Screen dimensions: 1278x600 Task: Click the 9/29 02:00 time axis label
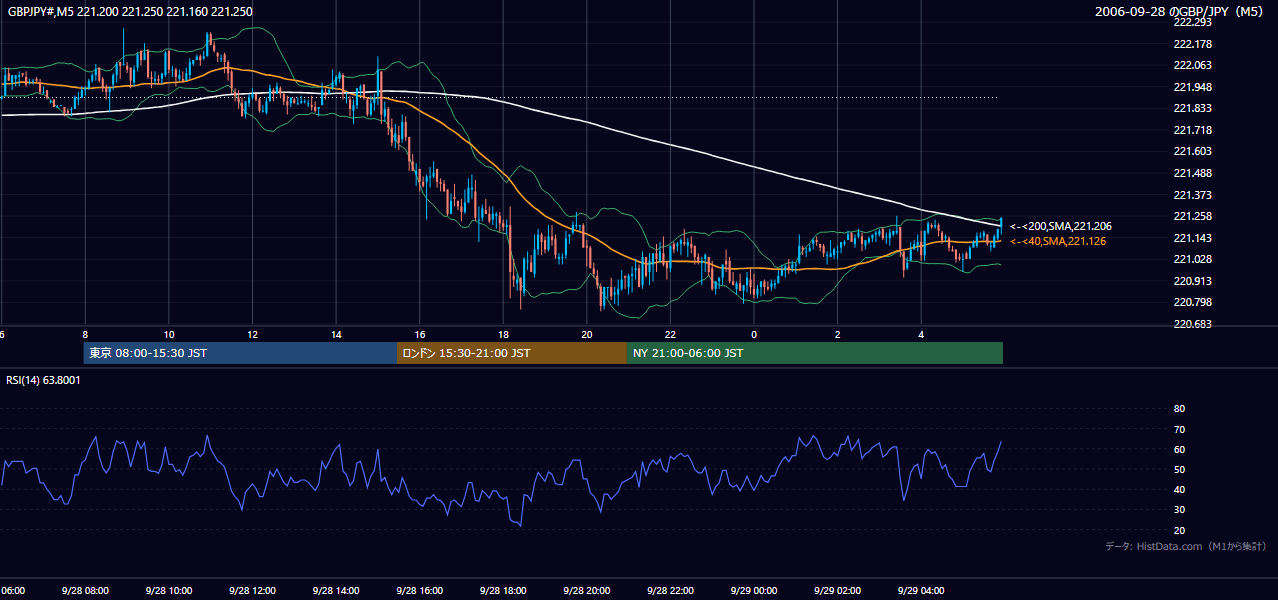[838, 590]
